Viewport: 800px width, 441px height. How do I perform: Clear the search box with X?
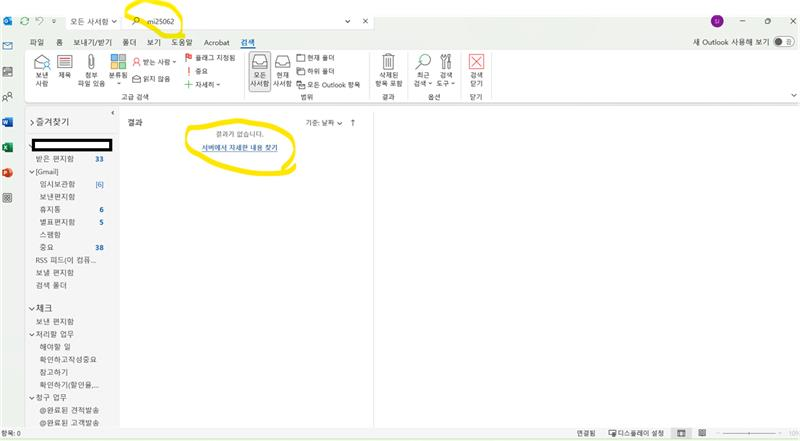point(365,21)
